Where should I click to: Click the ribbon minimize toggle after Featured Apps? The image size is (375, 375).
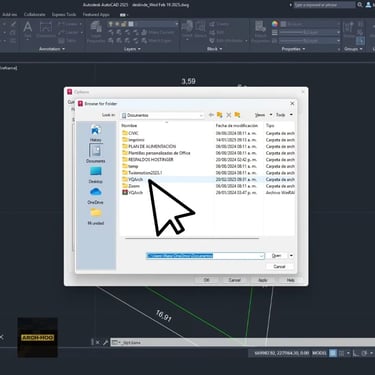click(123, 15)
